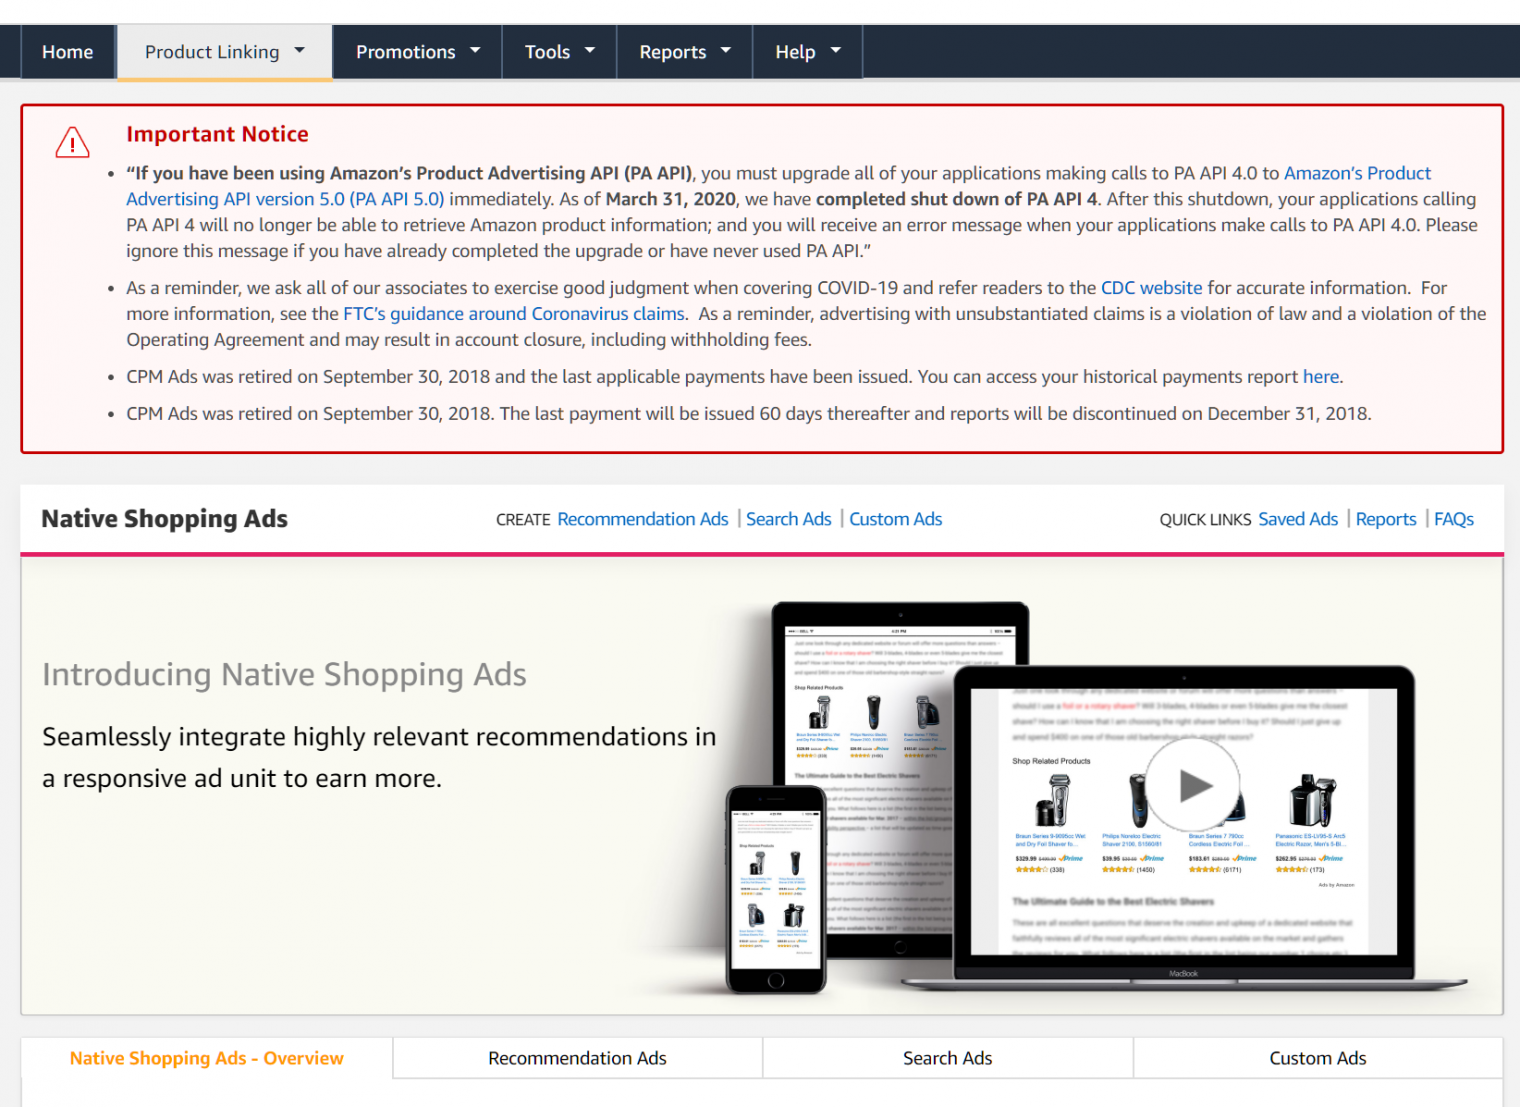Open FTC's guidance around Coronavirus claims link
This screenshot has width=1520, height=1107.
tap(514, 314)
